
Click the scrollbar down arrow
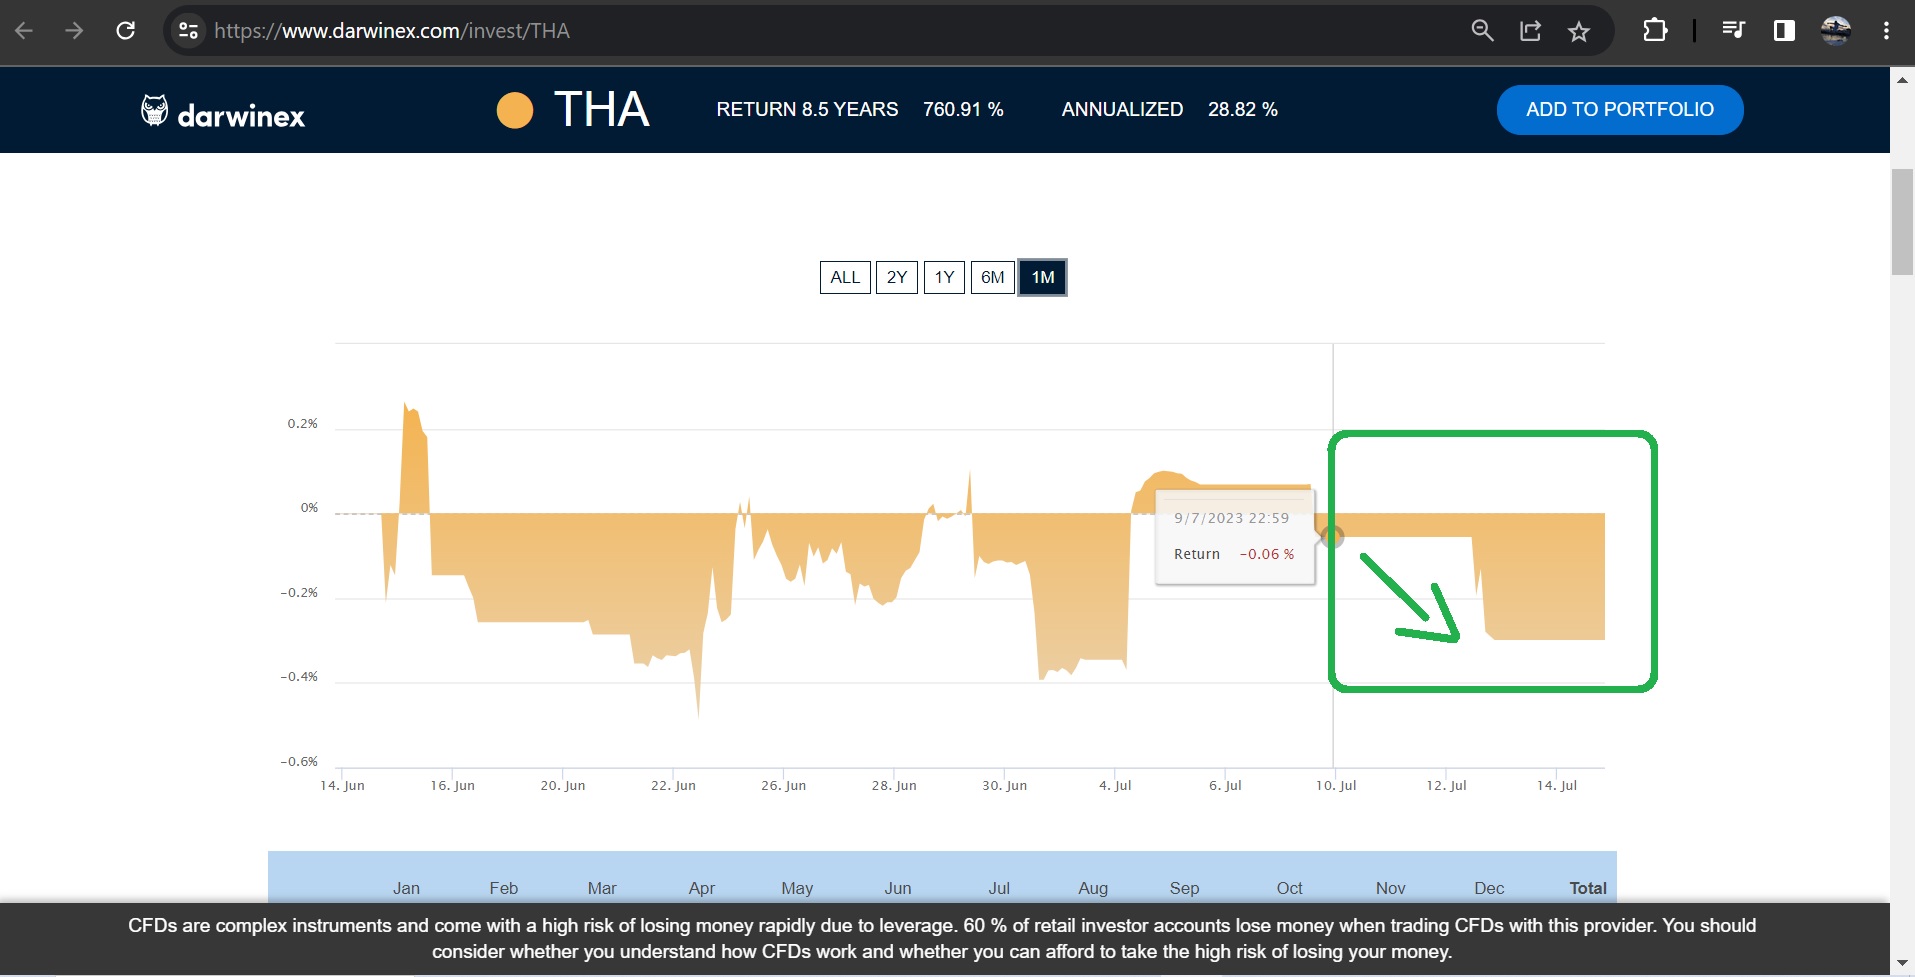click(x=1902, y=963)
